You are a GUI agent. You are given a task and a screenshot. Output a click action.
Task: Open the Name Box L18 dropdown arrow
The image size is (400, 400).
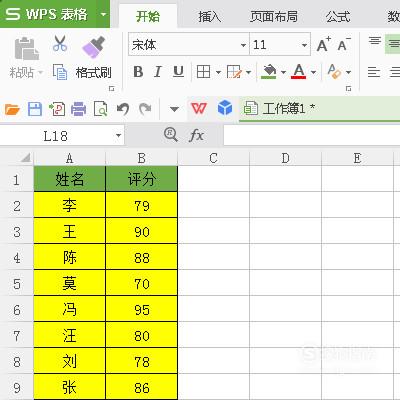pyautogui.click(x=118, y=136)
